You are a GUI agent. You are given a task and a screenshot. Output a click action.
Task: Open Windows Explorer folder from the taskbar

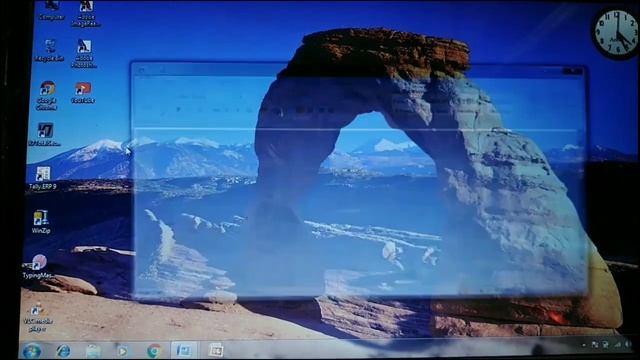pyautogui.click(x=93, y=351)
